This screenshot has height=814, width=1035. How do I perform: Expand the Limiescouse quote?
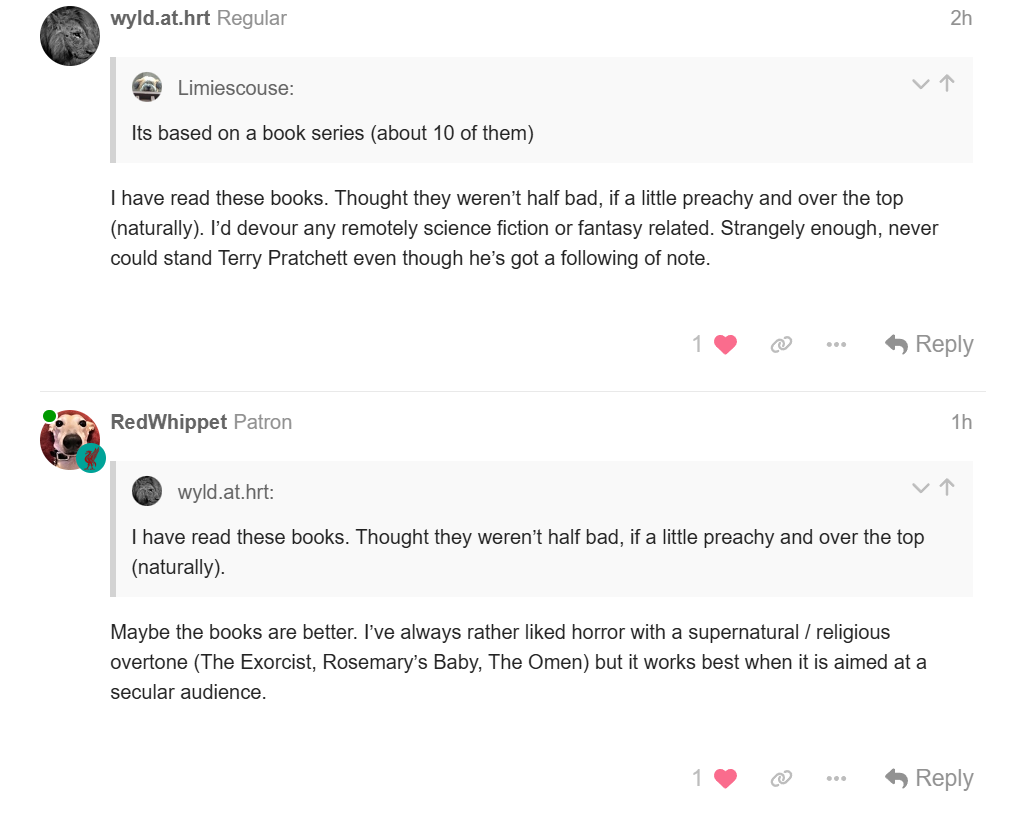click(x=920, y=85)
